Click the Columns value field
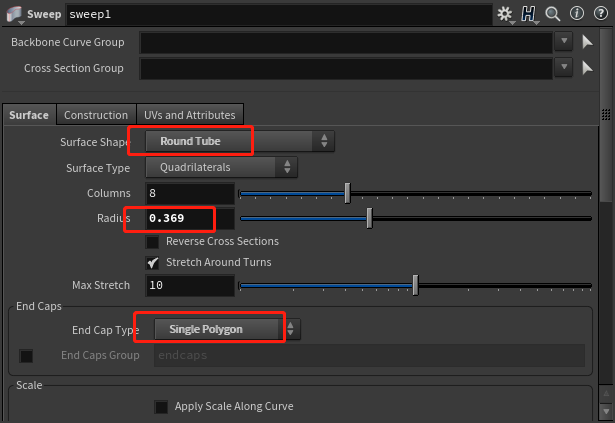 click(x=190, y=193)
